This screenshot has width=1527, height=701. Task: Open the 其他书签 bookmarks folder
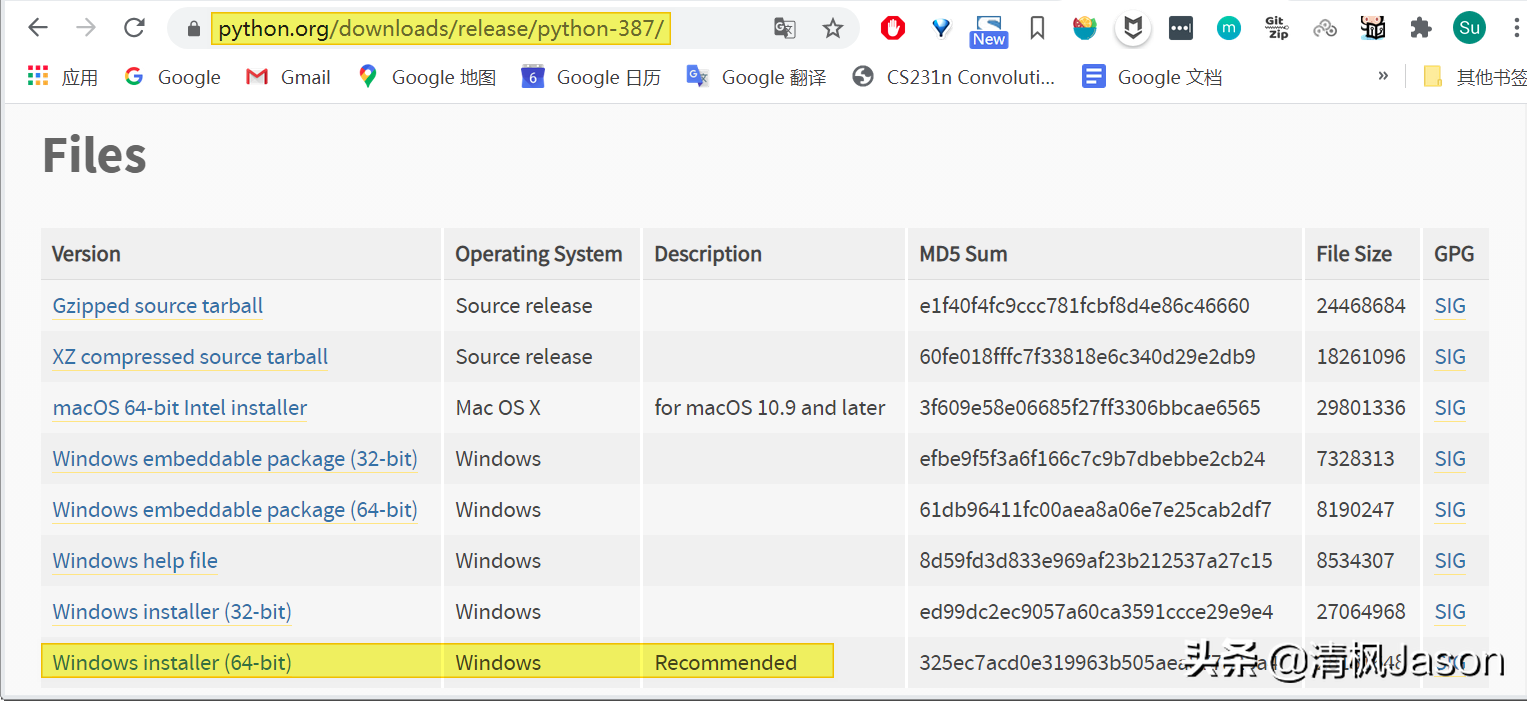pos(1476,77)
